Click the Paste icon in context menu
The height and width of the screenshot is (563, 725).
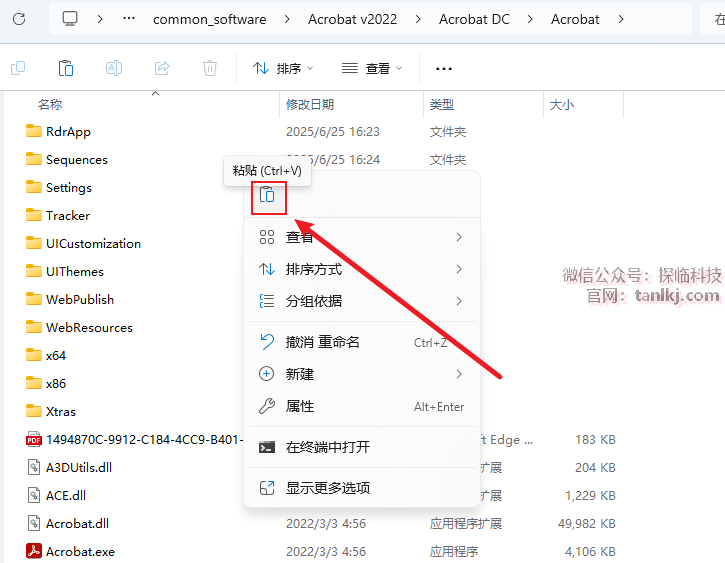[x=267, y=195]
